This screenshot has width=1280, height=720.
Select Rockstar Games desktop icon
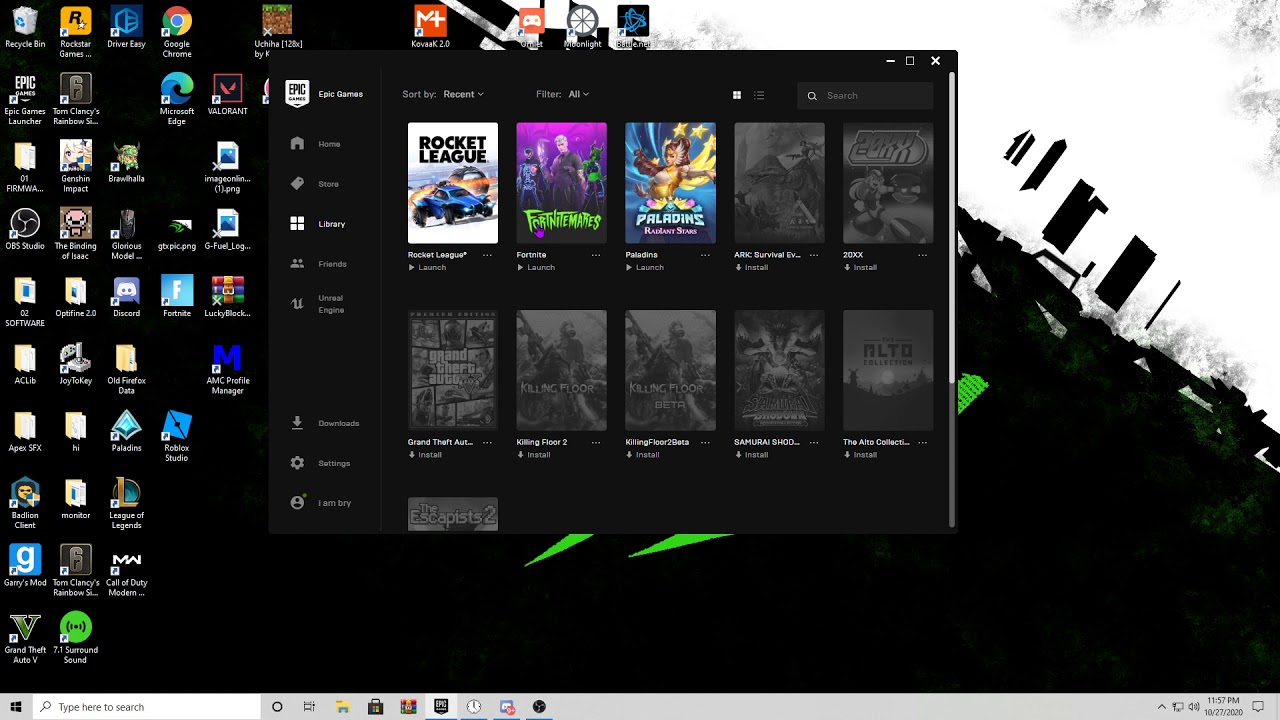(x=75, y=32)
